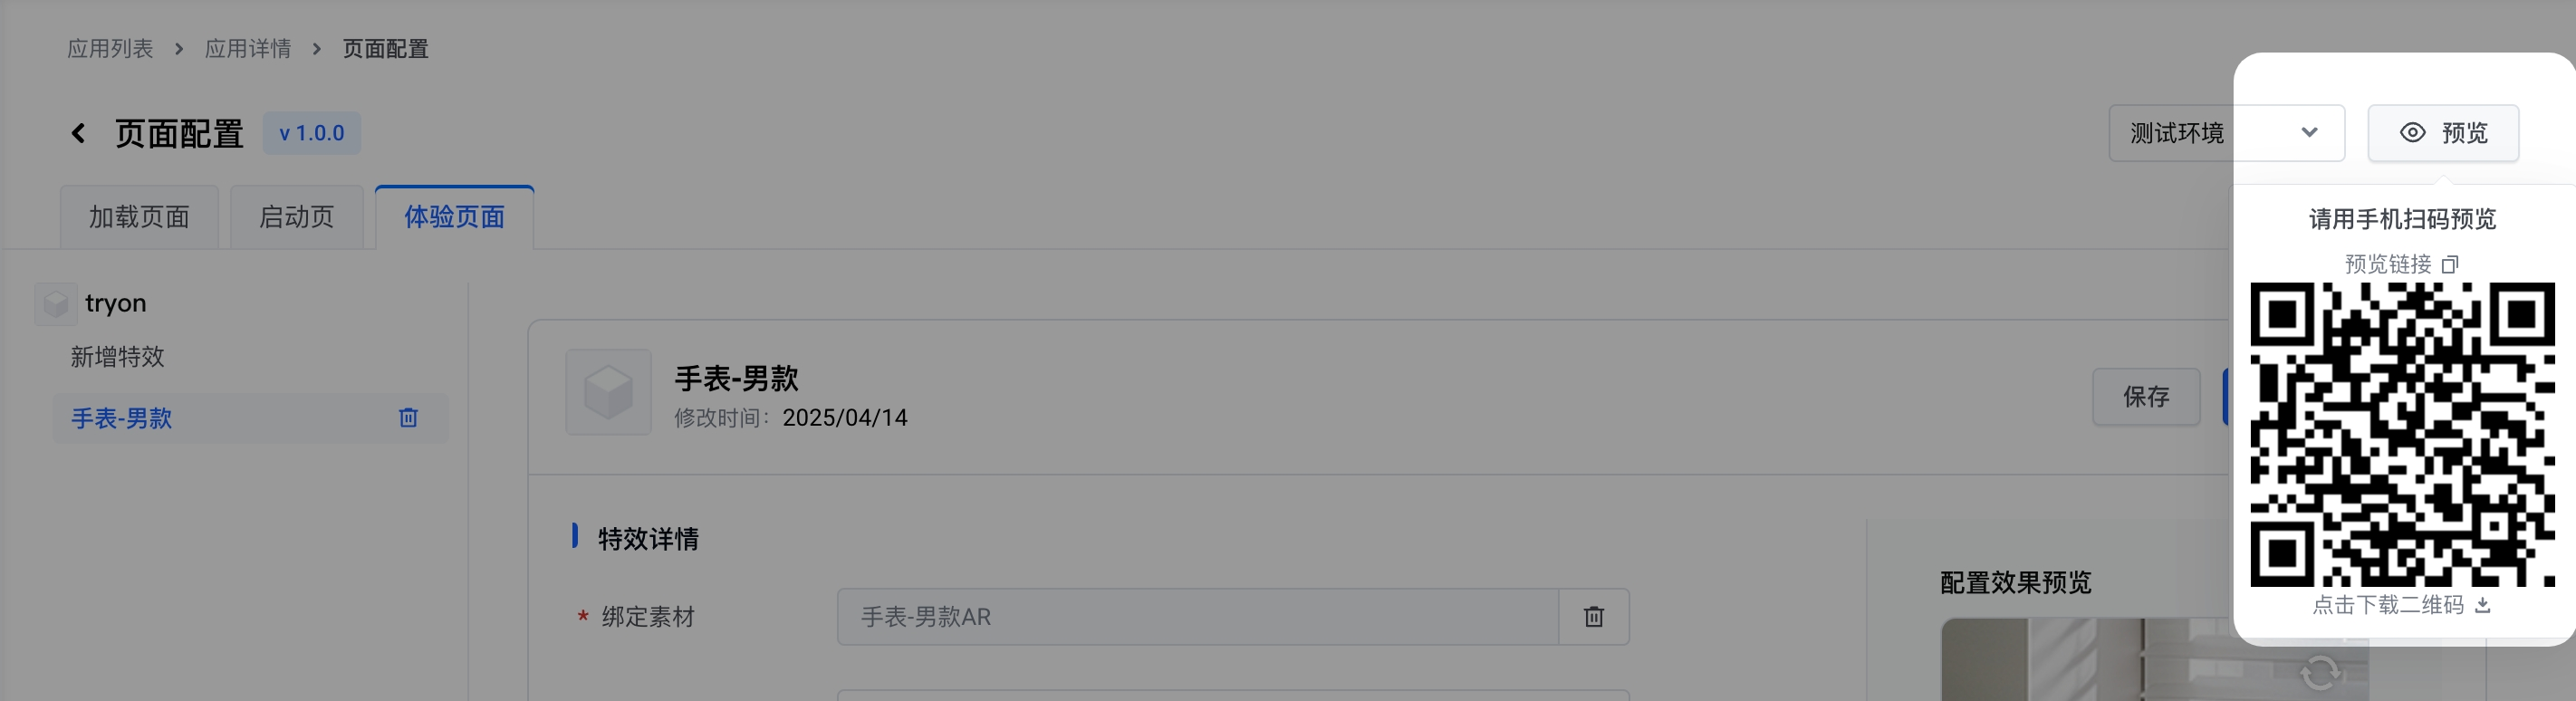Select 手表-男款 effect in the list
The width and height of the screenshot is (2576, 701).
(x=122, y=418)
